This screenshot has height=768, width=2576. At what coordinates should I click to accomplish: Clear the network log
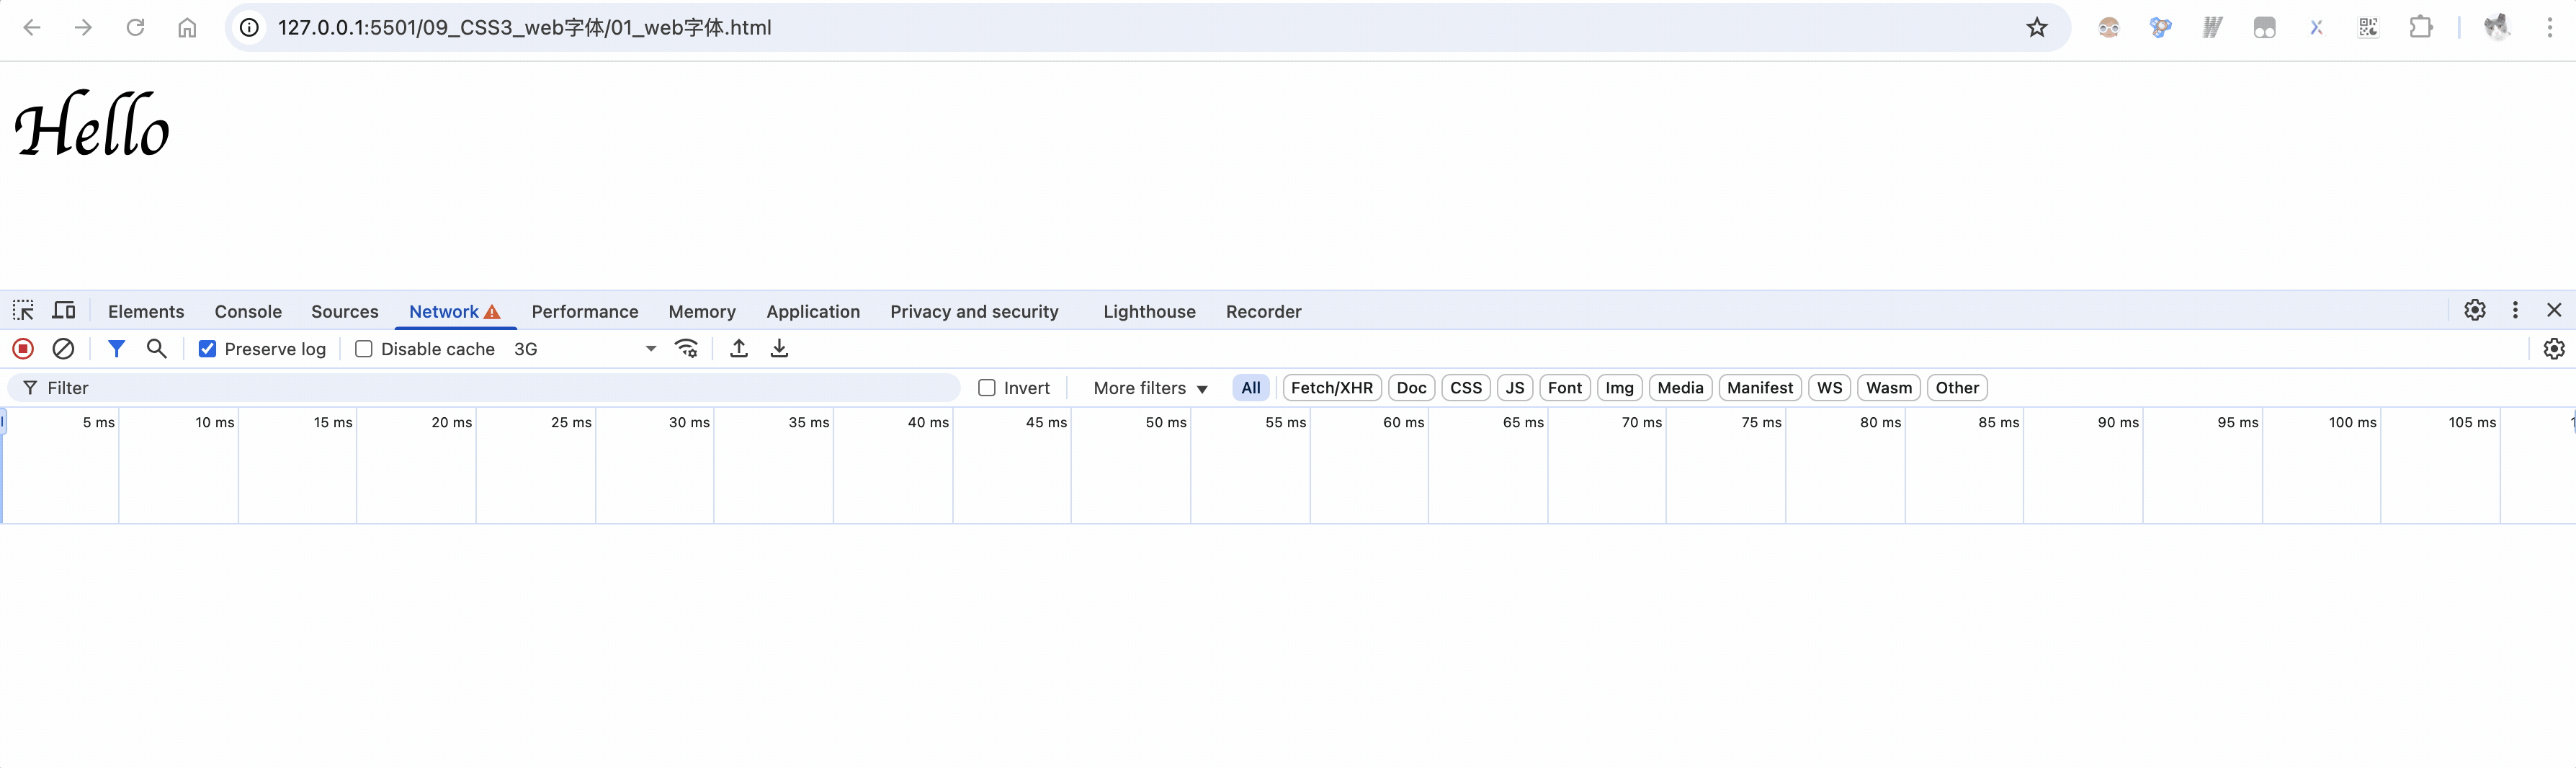pos(63,349)
